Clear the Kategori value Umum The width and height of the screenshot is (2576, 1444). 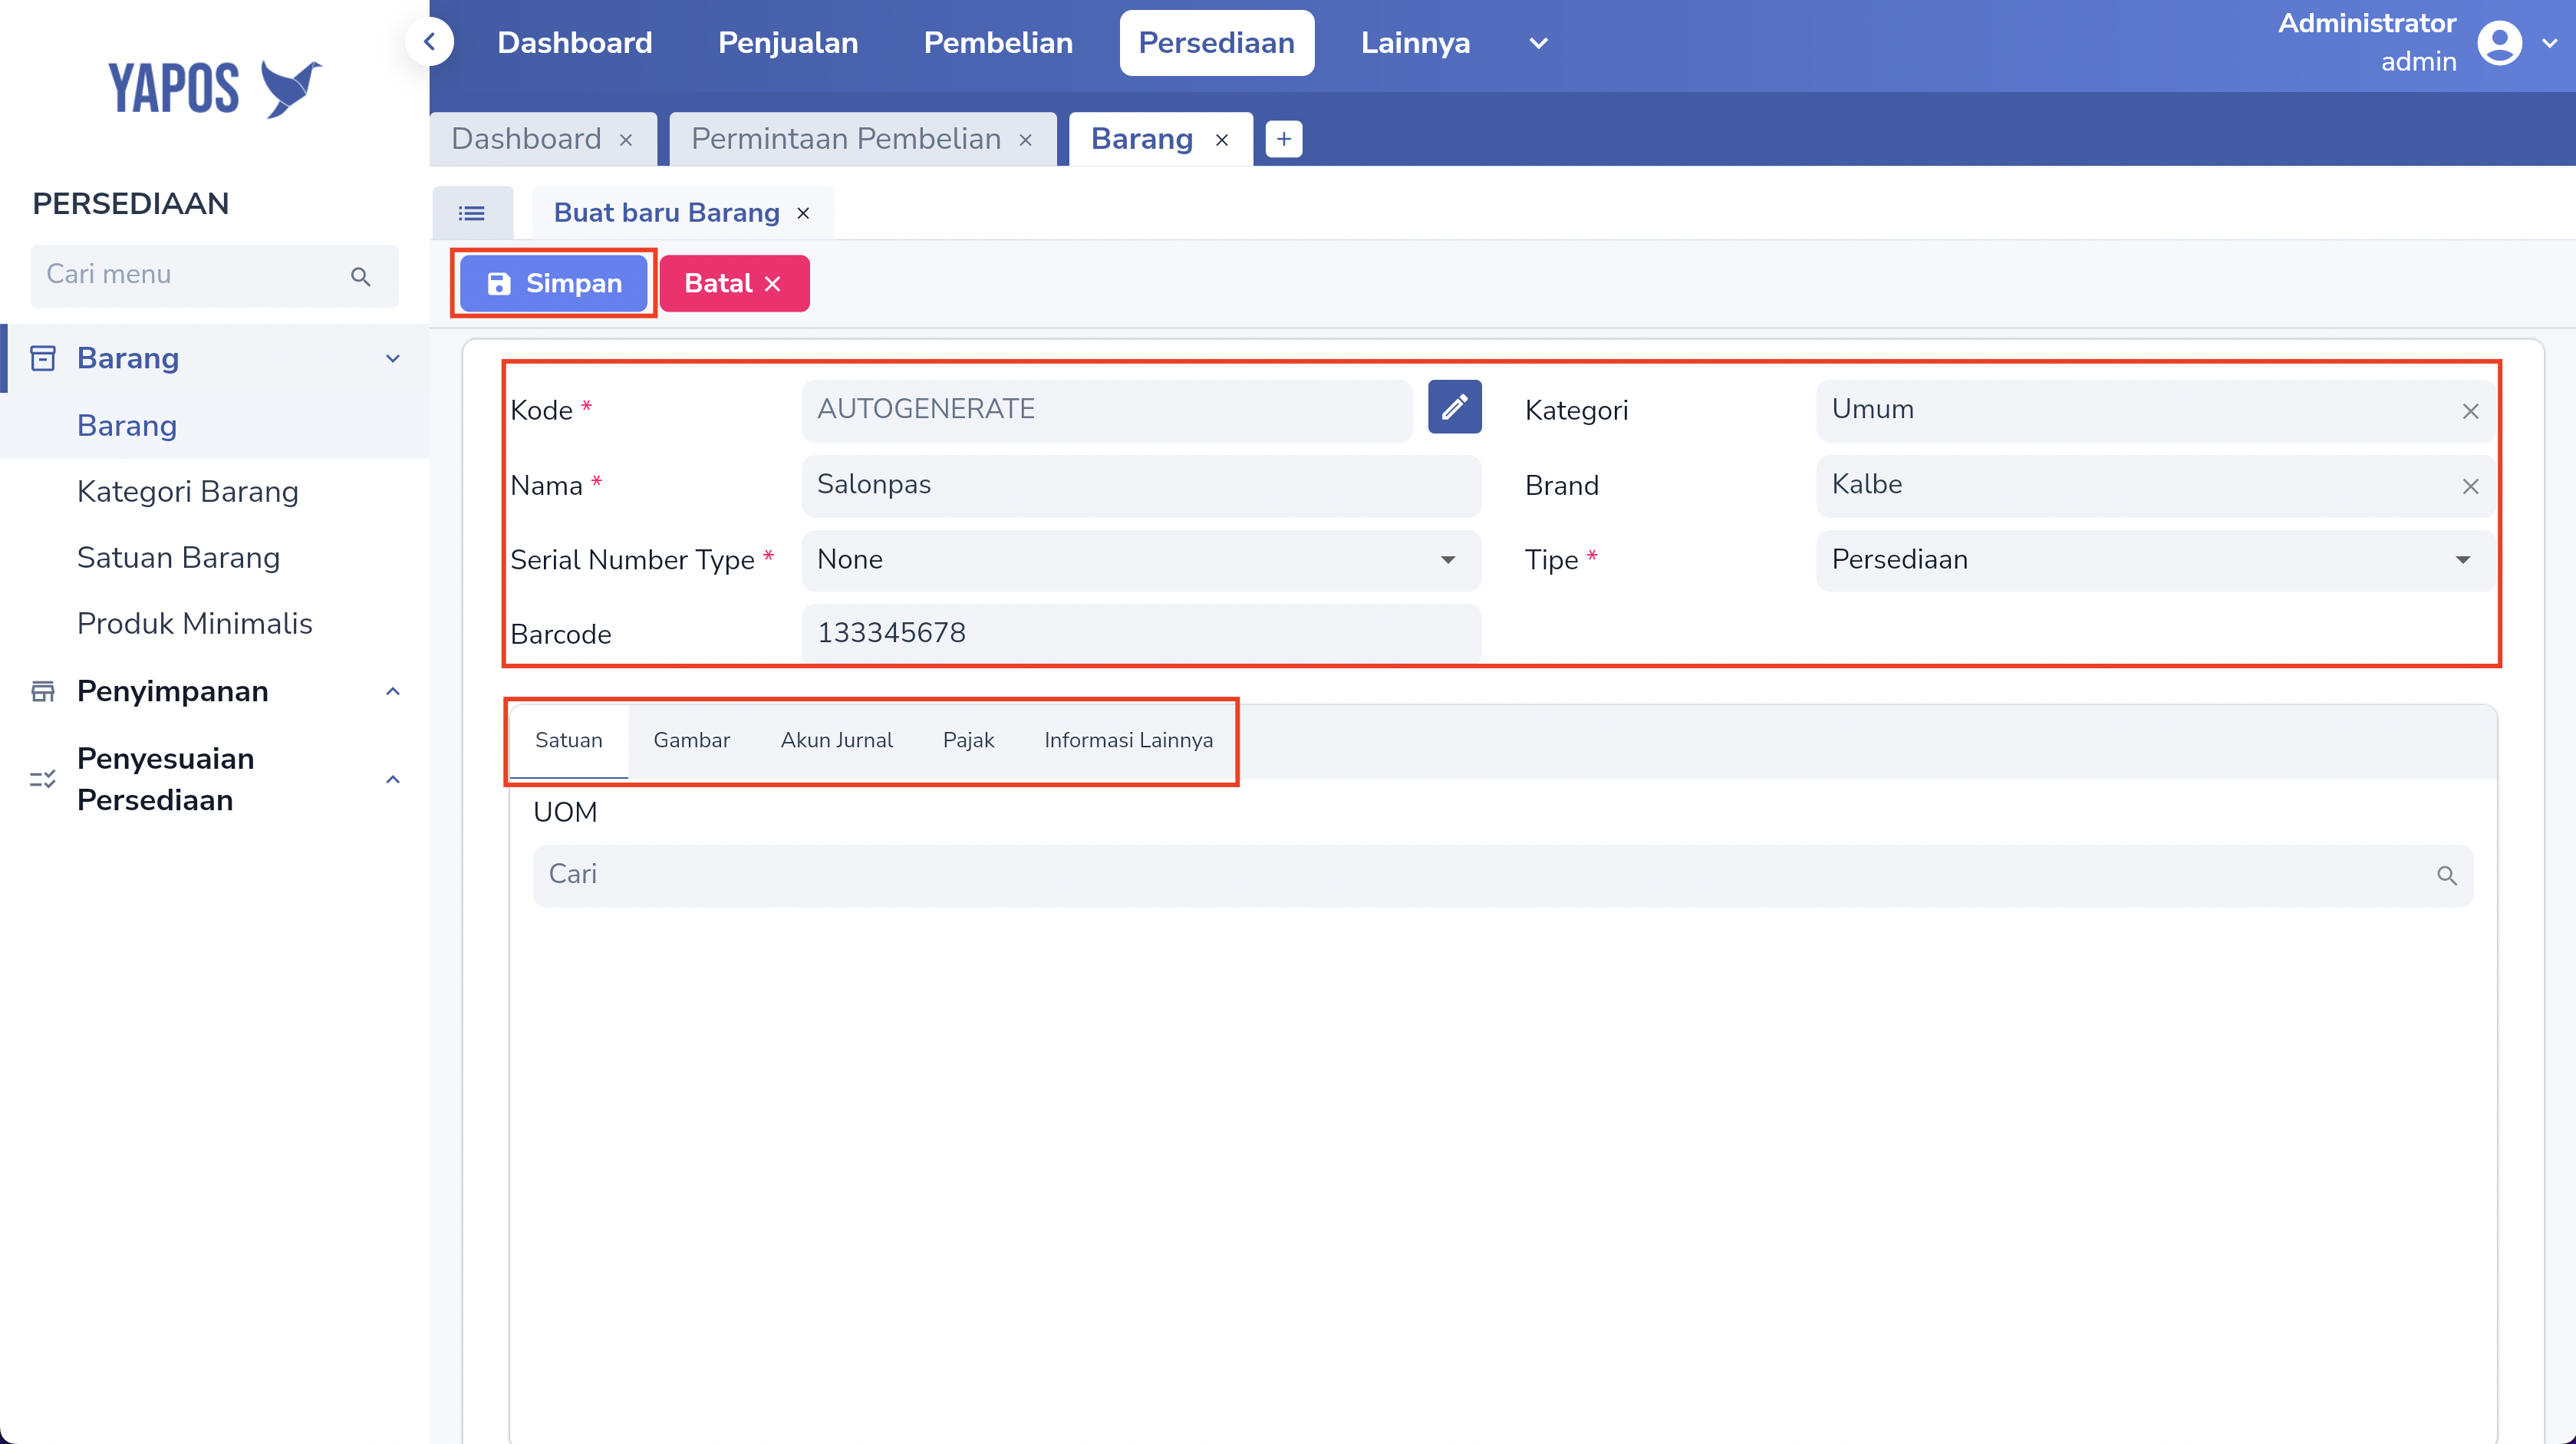pyautogui.click(x=2470, y=411)
